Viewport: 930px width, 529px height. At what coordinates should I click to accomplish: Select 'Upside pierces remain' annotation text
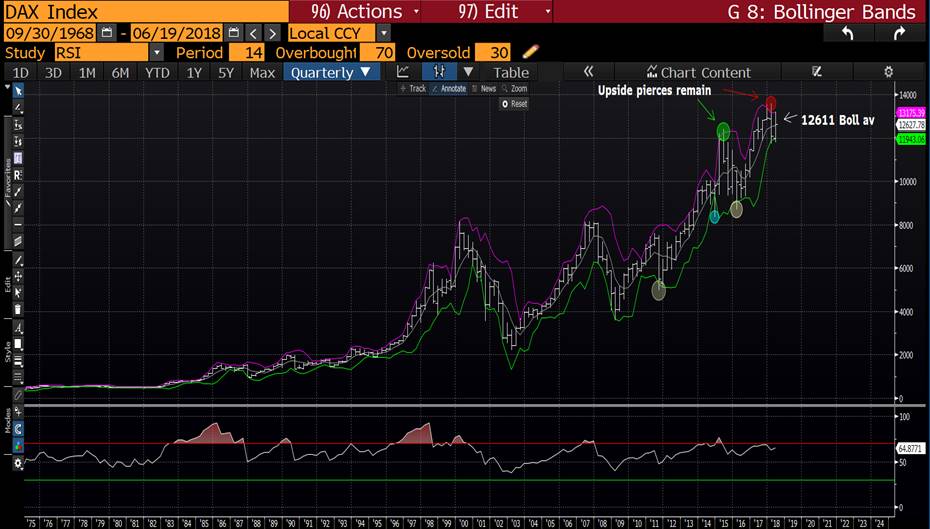pos(654,90)
